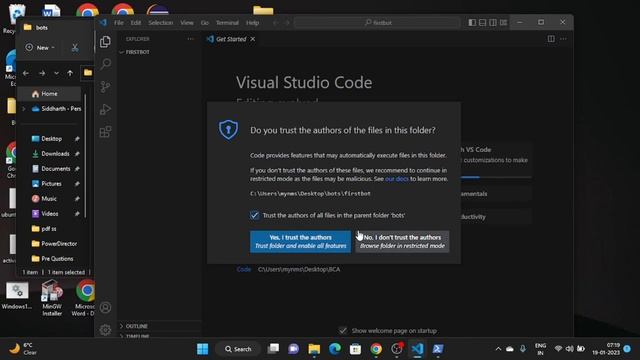Screen dimensions: 640x360
Task: Click the Cut icon in File Explorer
Action: point(75,48)
